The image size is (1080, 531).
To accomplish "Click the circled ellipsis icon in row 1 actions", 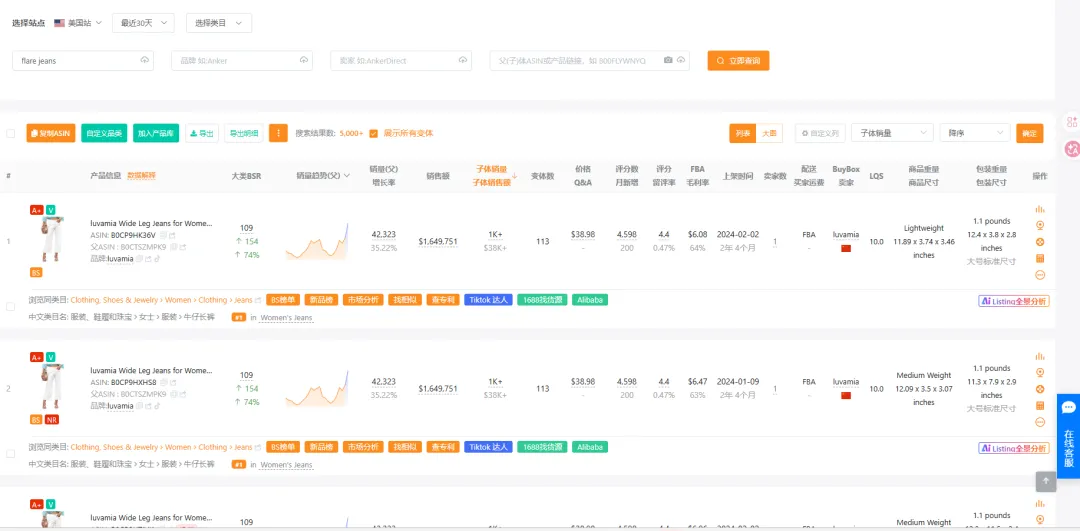I will click(x=1040, y=275).
